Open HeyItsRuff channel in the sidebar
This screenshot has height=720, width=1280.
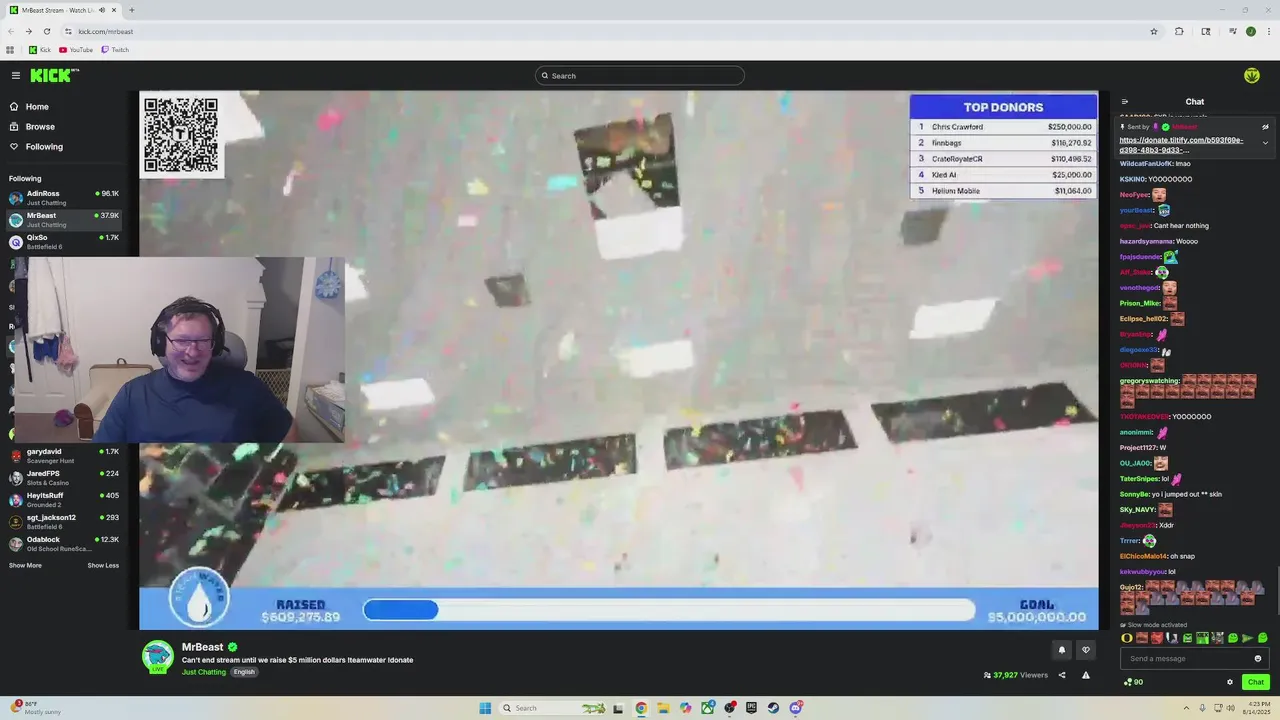(x=64, y=499)
